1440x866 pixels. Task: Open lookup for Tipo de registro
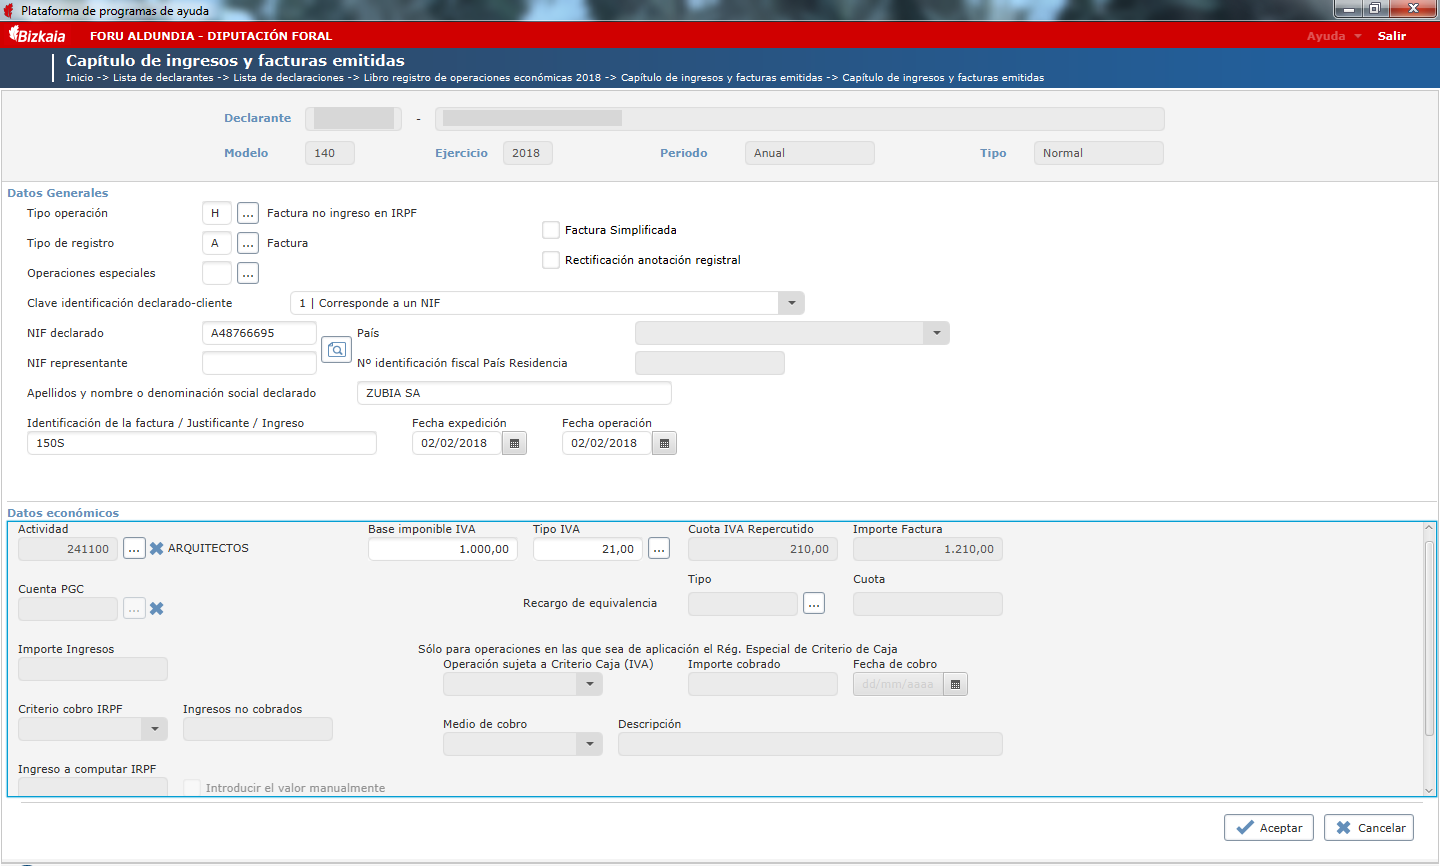pos(248,243)
